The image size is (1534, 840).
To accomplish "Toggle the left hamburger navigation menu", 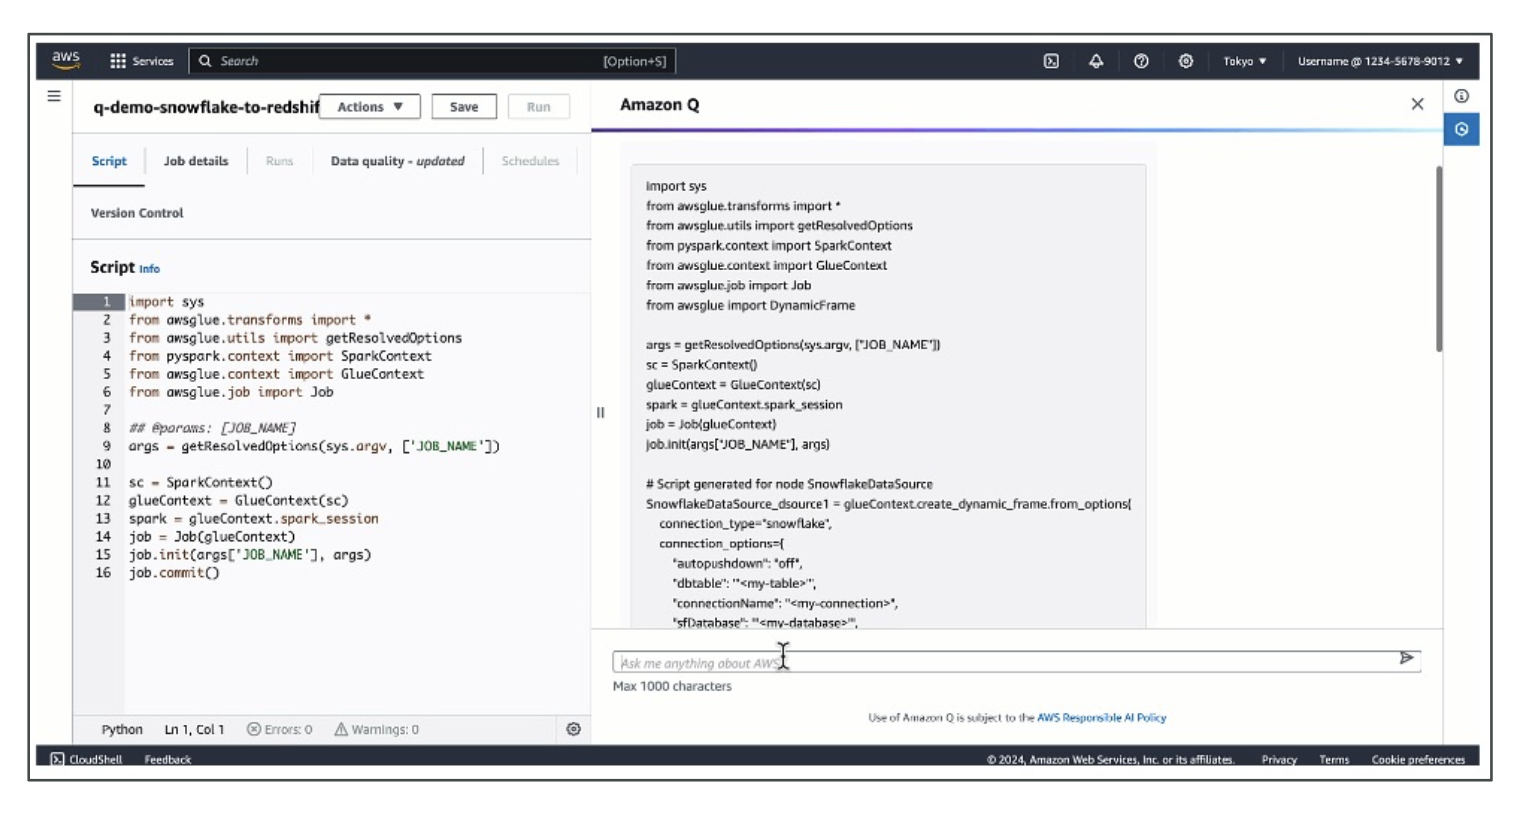I will (54, 96).
